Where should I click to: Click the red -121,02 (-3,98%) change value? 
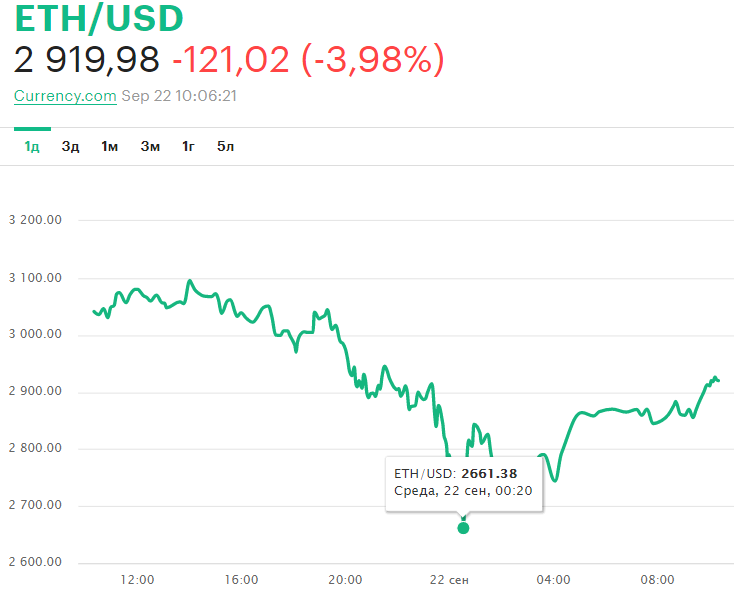point(308,61)
